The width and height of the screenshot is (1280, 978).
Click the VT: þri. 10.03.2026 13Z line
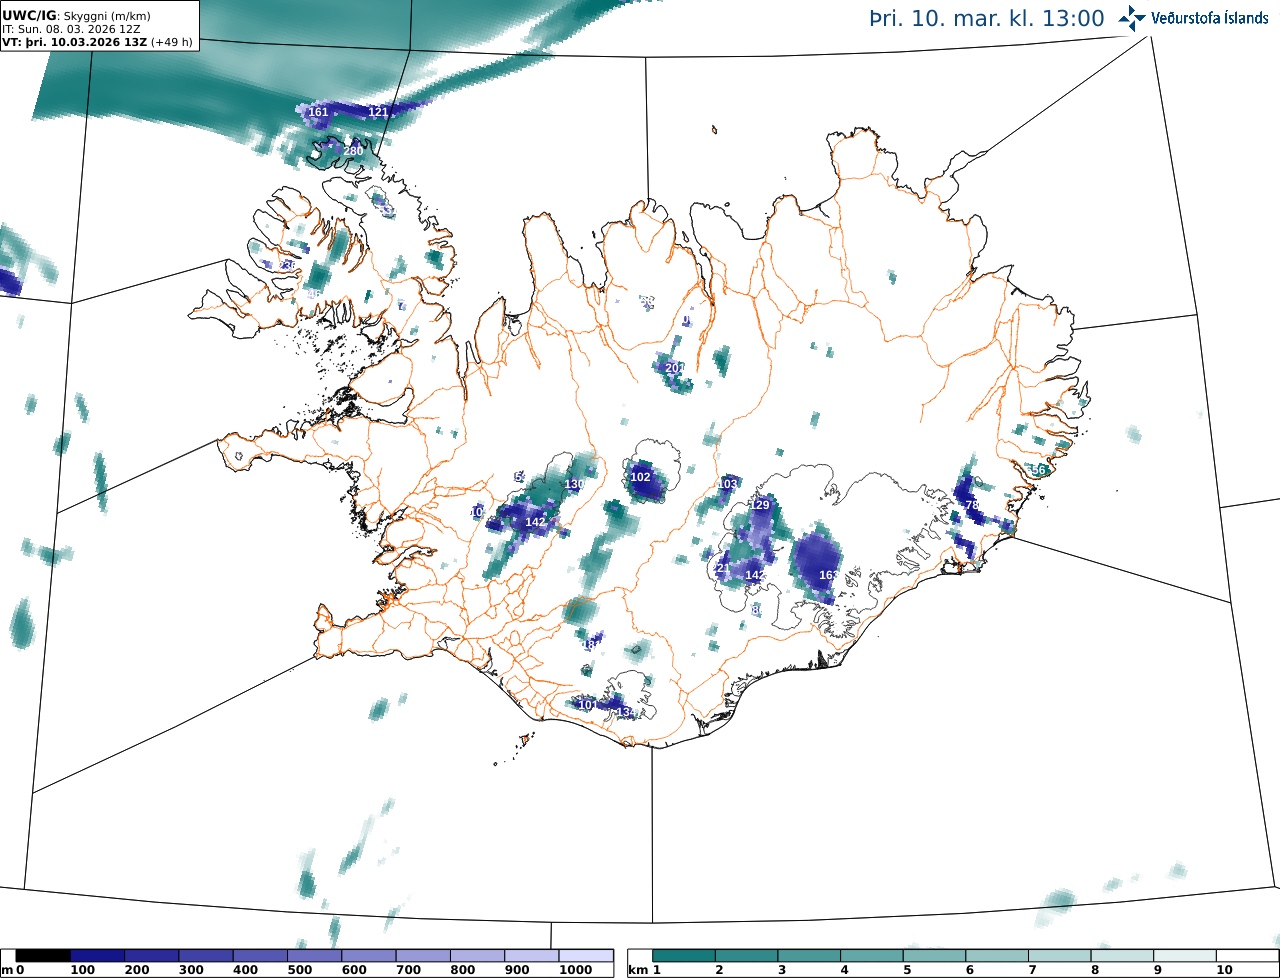(x=97, y=42)
